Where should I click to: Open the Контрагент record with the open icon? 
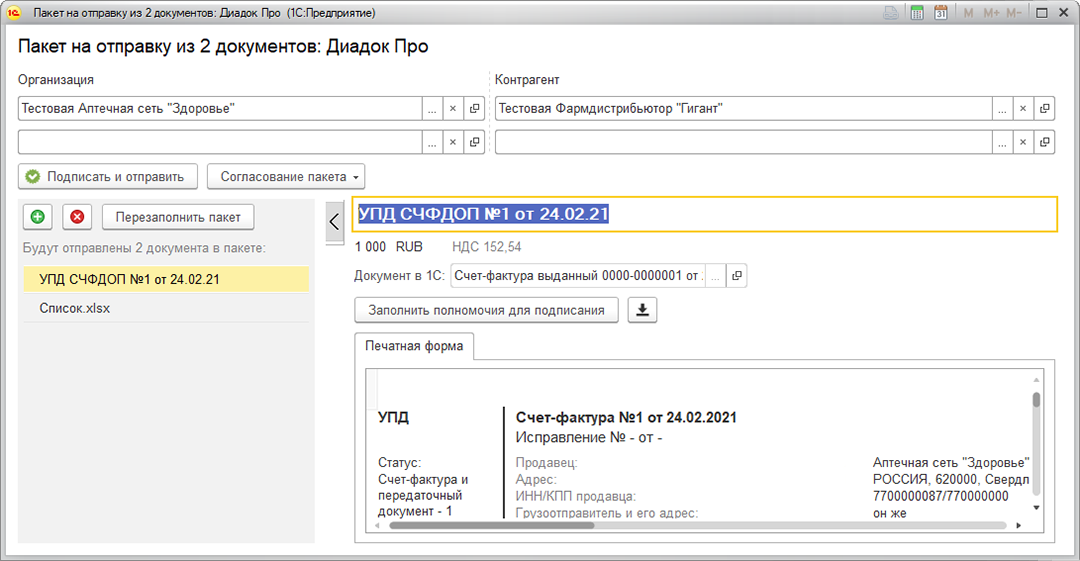[1045, 109]
